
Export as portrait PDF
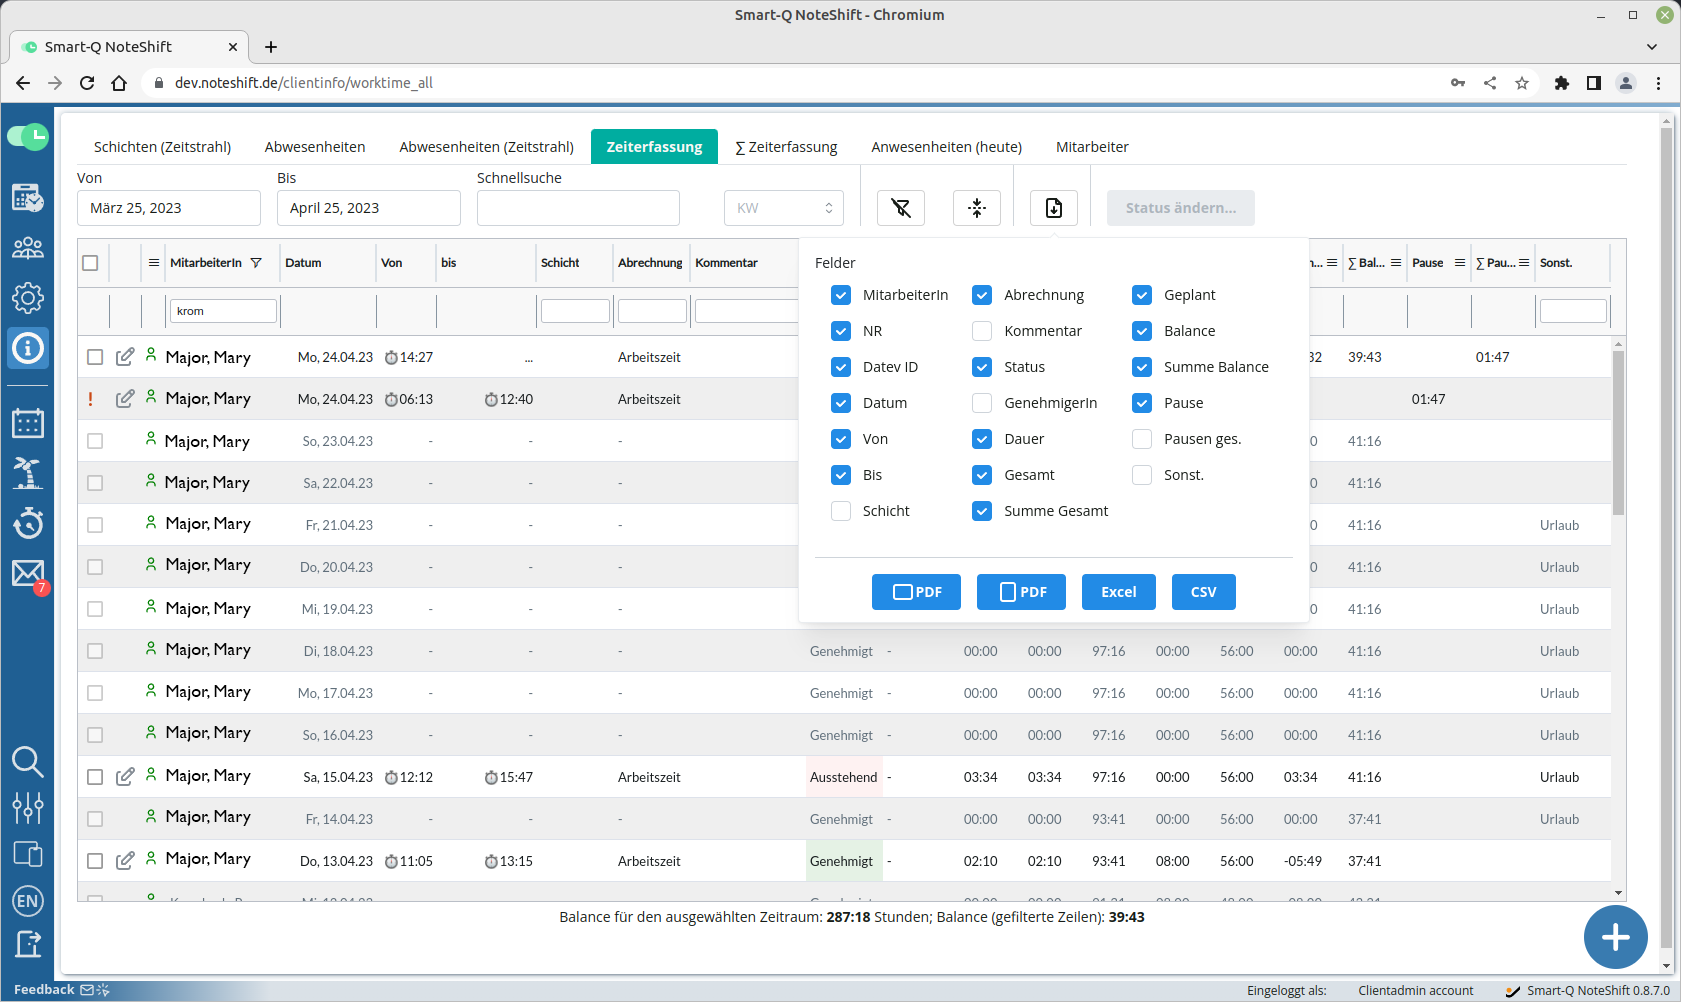point(1021,592)
